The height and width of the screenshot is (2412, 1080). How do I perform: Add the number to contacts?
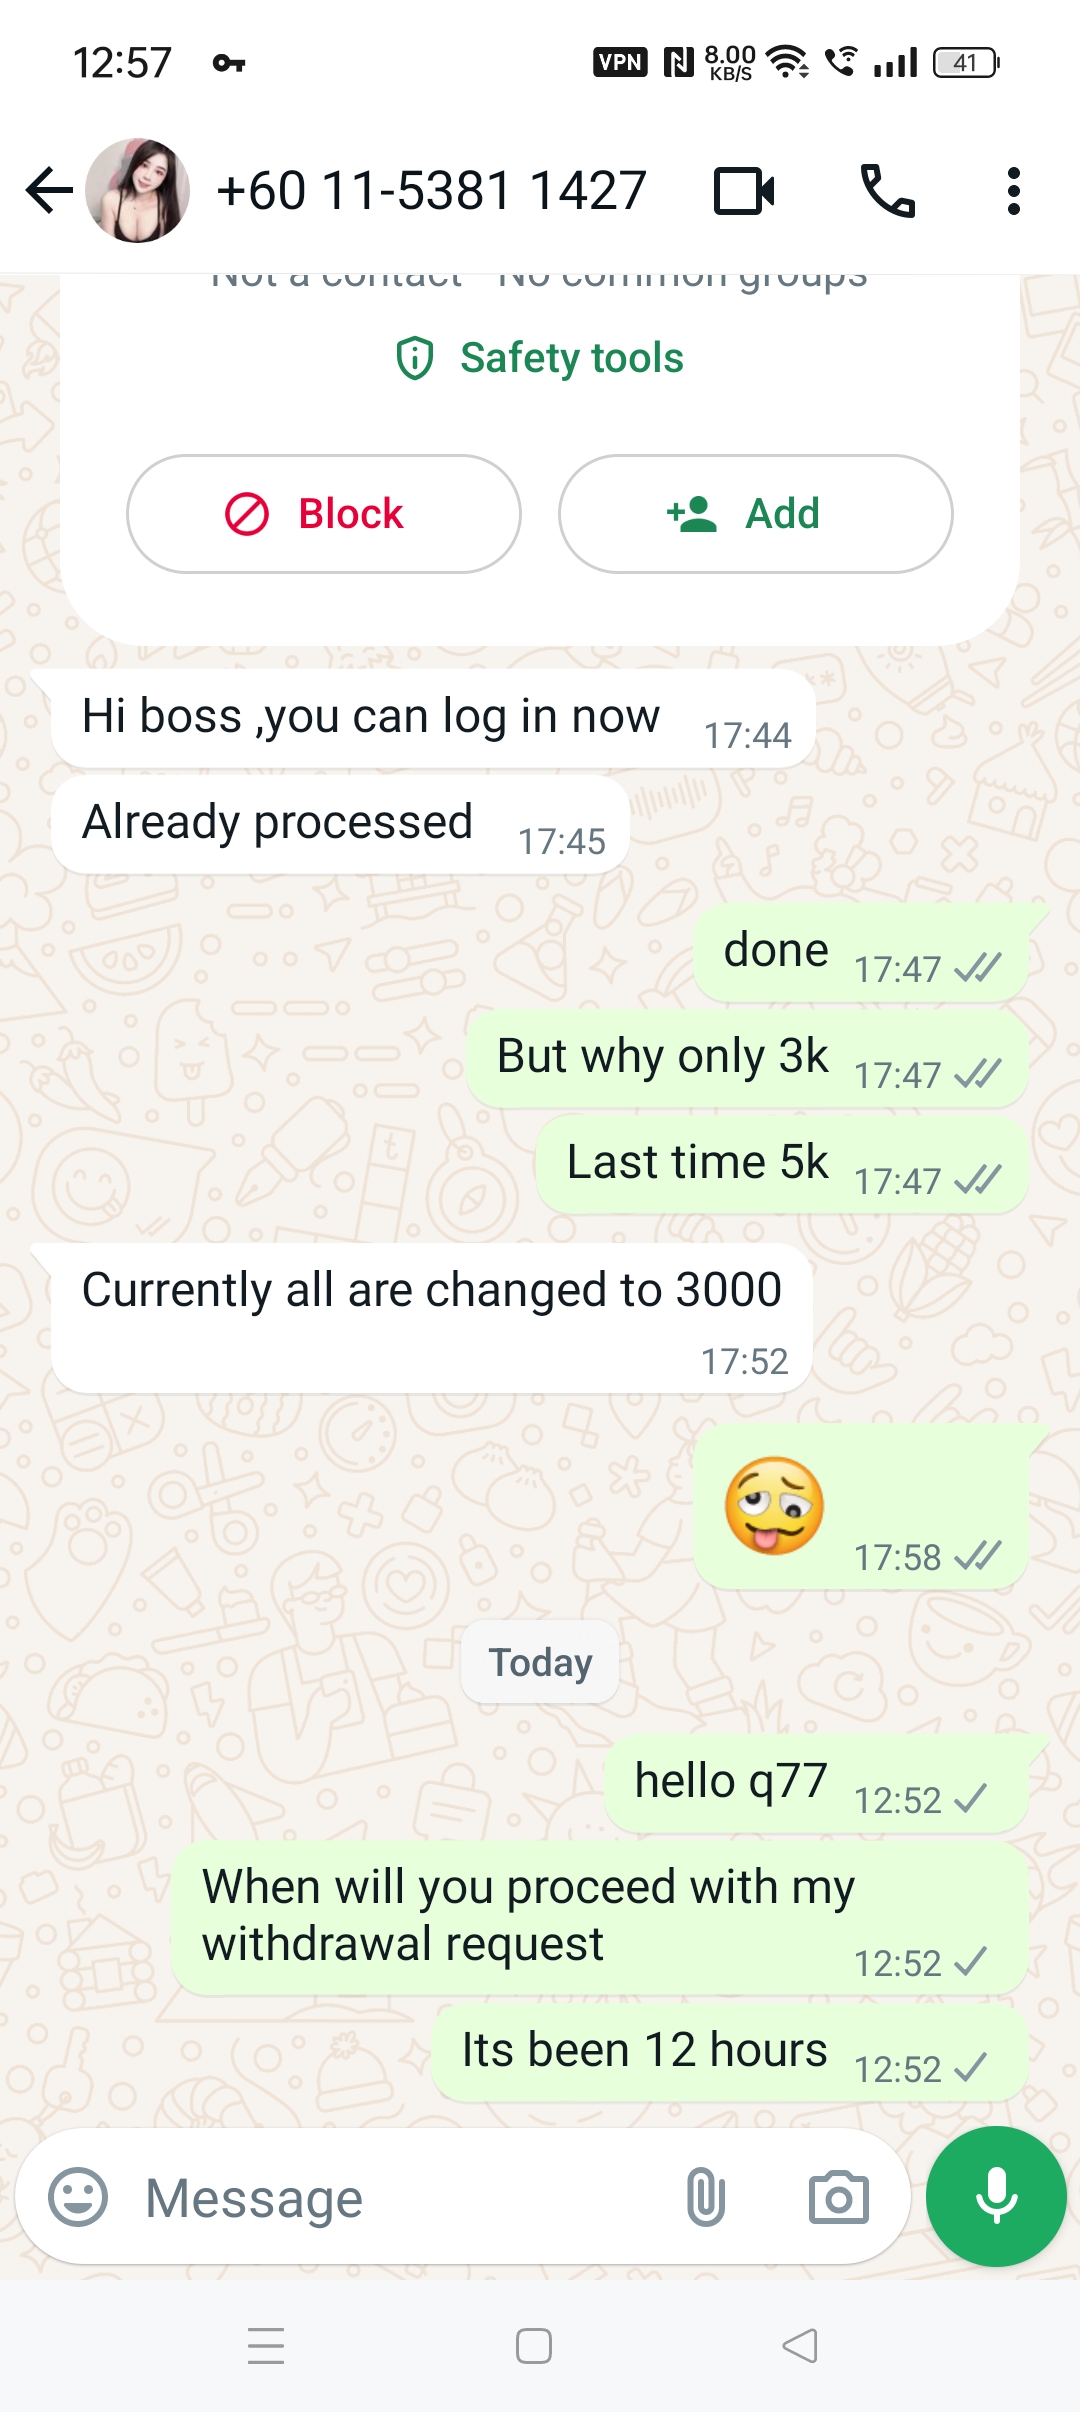[x=755, y=514]
